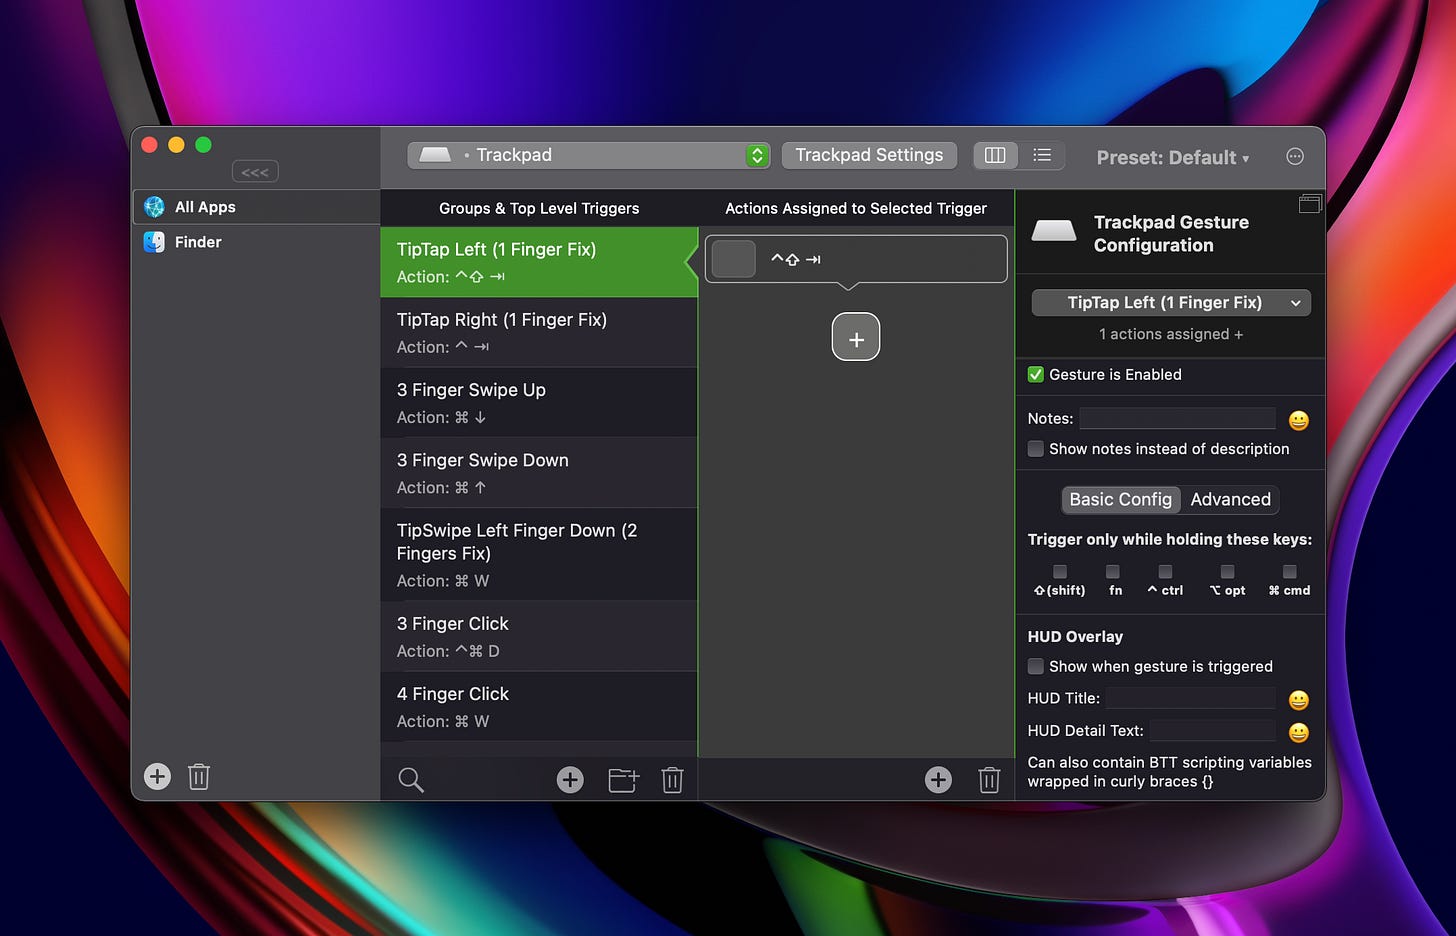Switch to column view layout icon
Screen dimensions: 1456x936
pyautogui.click(x=995, y=155)
